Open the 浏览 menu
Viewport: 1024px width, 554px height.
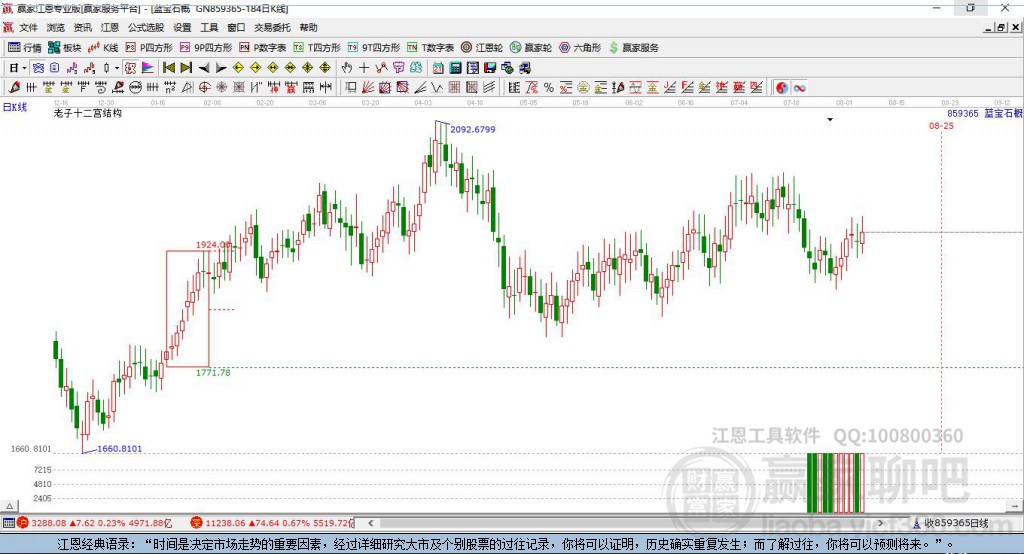click(56, 27)
